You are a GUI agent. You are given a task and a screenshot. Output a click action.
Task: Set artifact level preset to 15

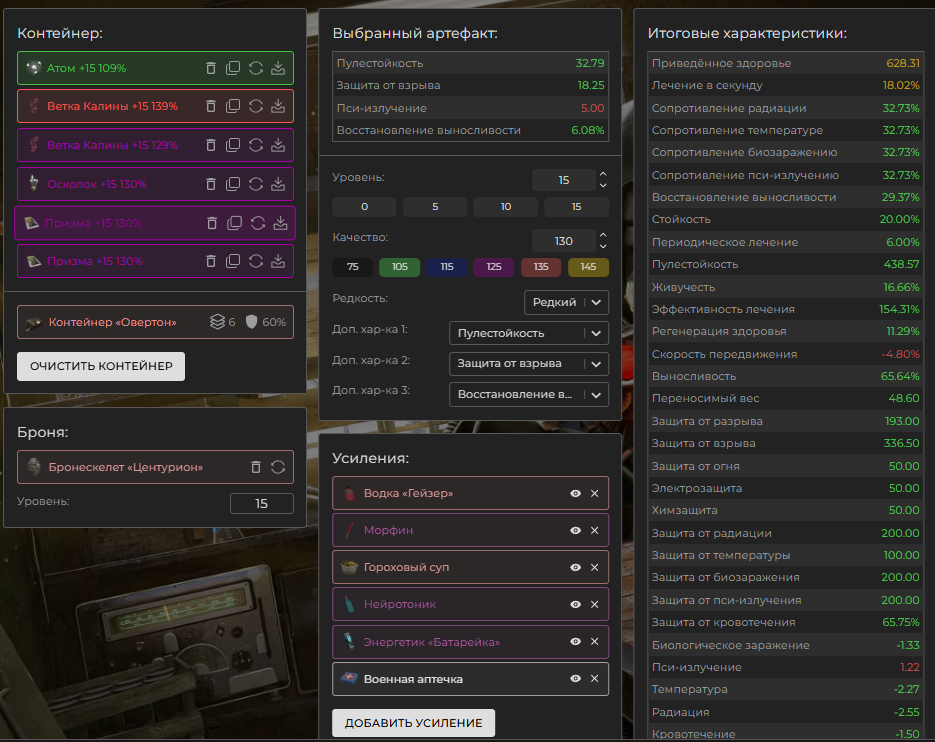(577, 206)
